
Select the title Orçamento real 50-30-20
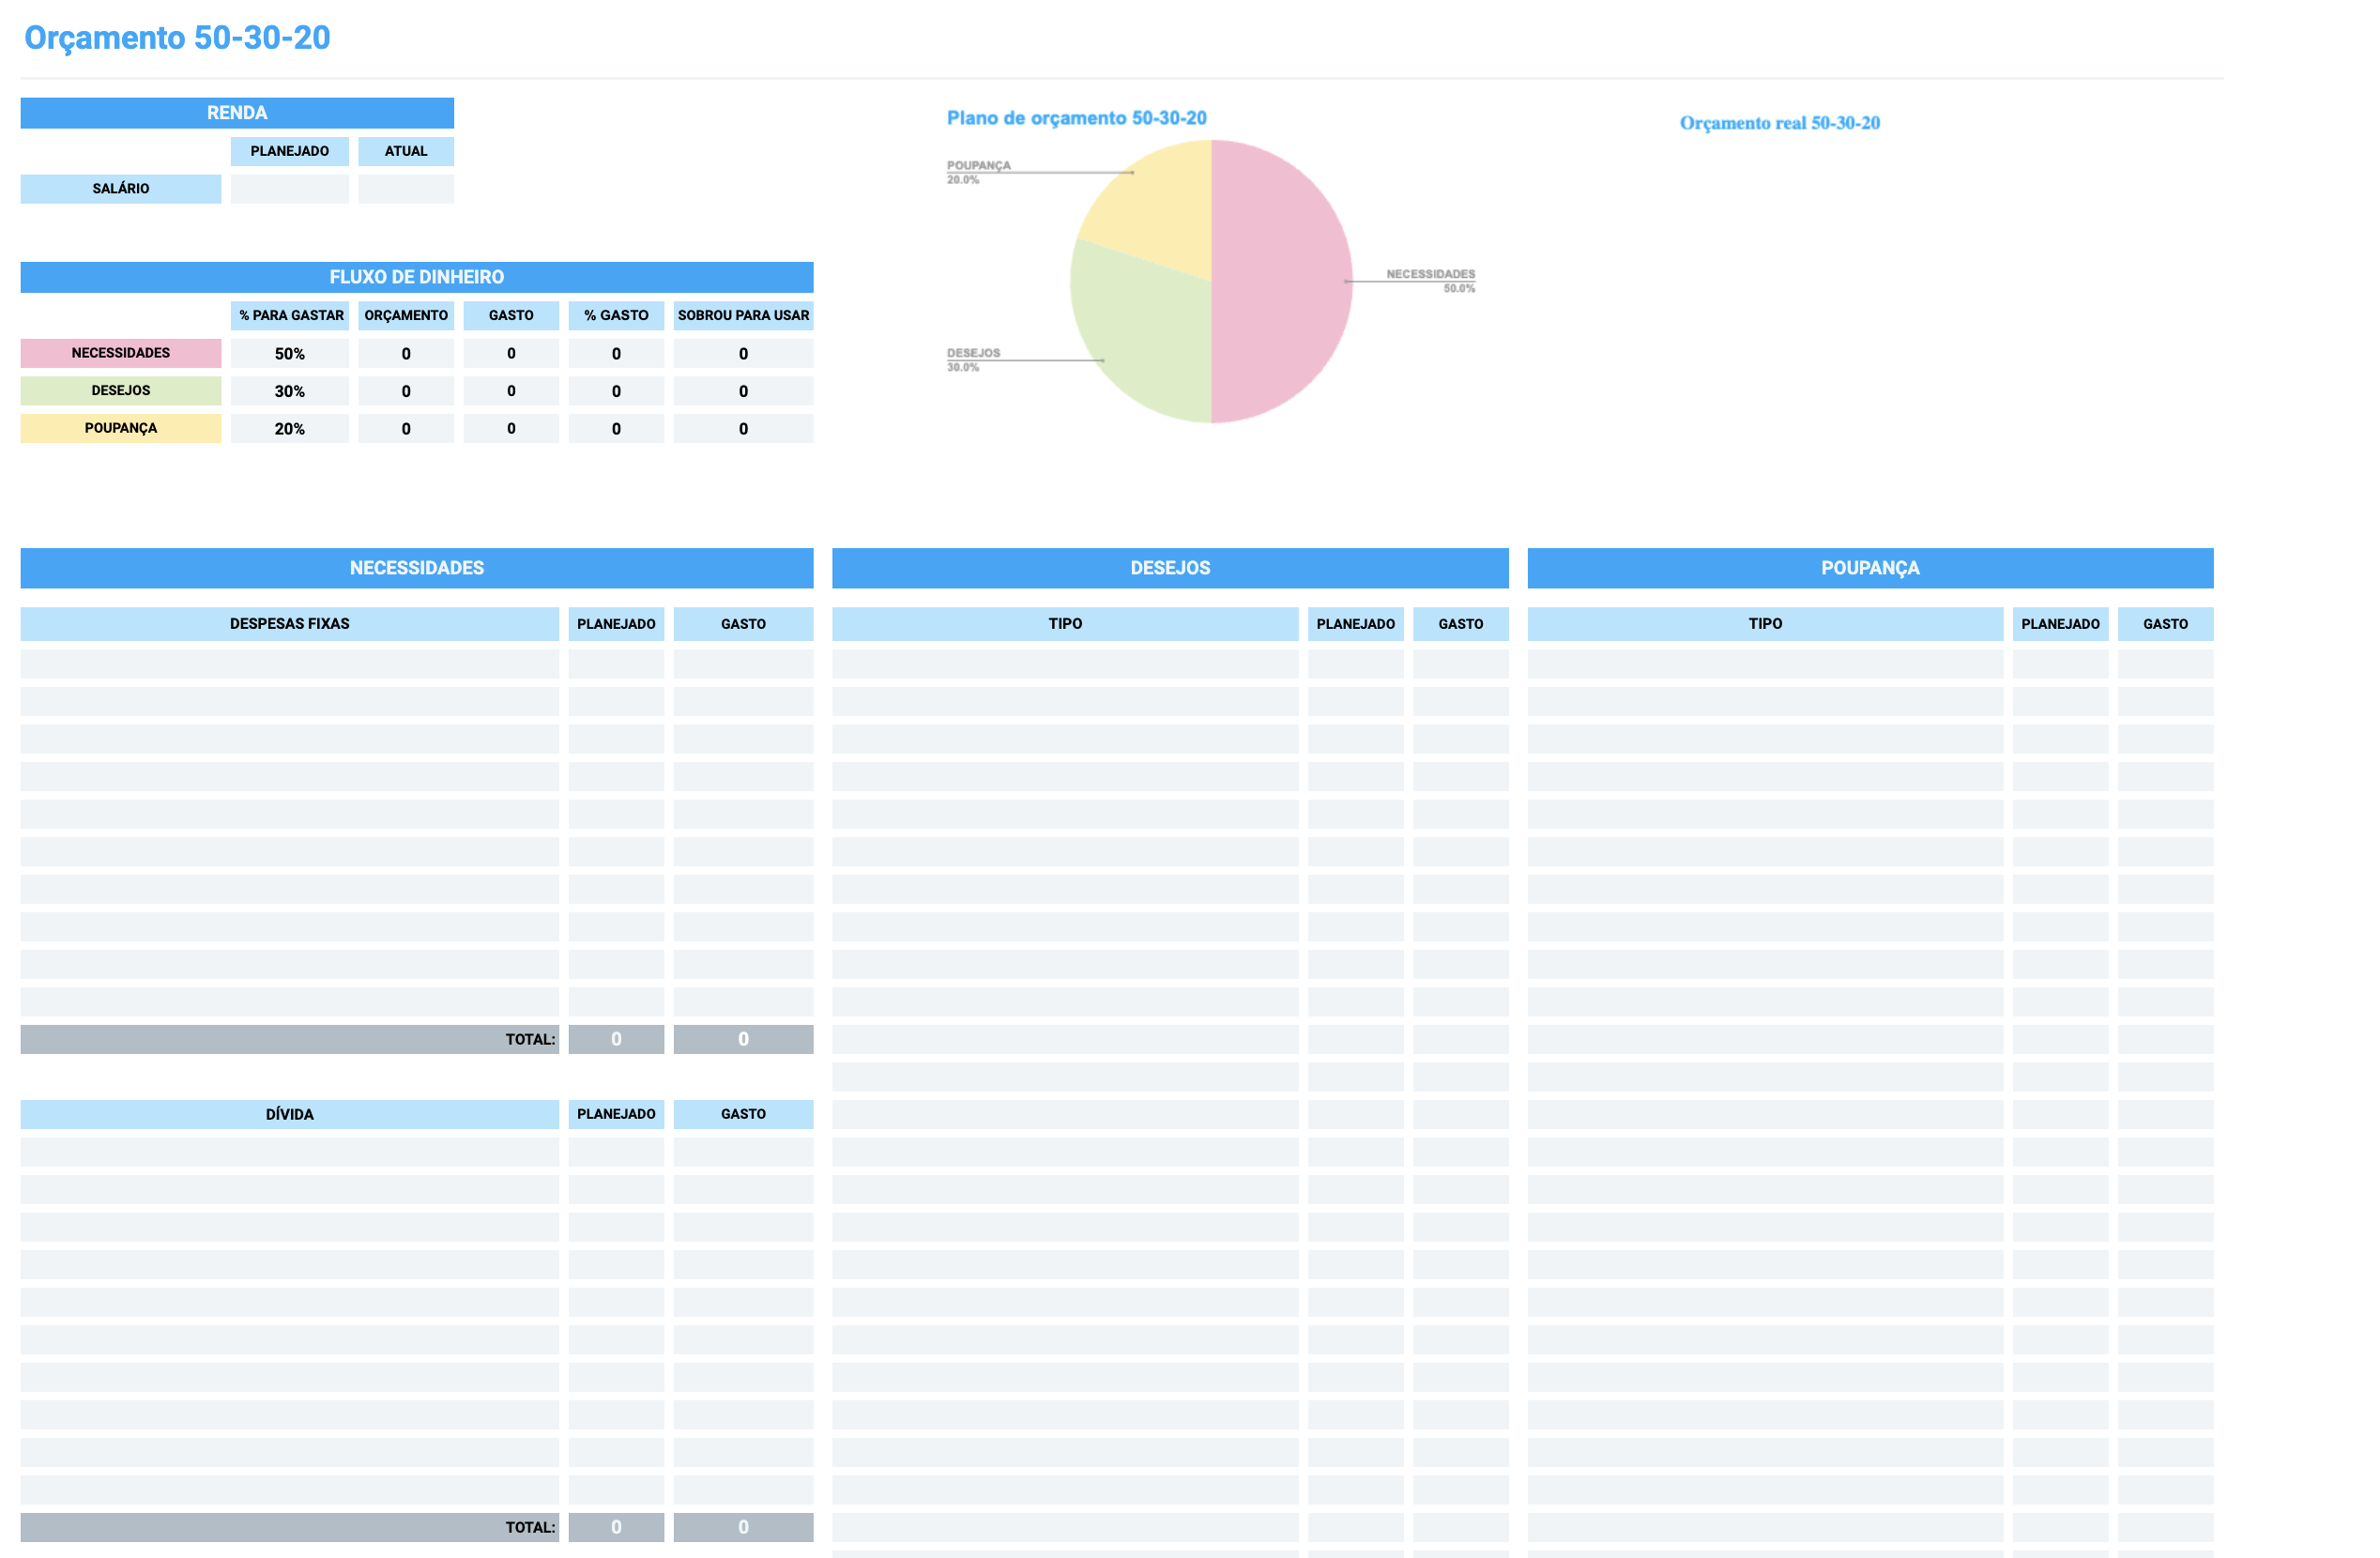click(x=1779, y=123)
